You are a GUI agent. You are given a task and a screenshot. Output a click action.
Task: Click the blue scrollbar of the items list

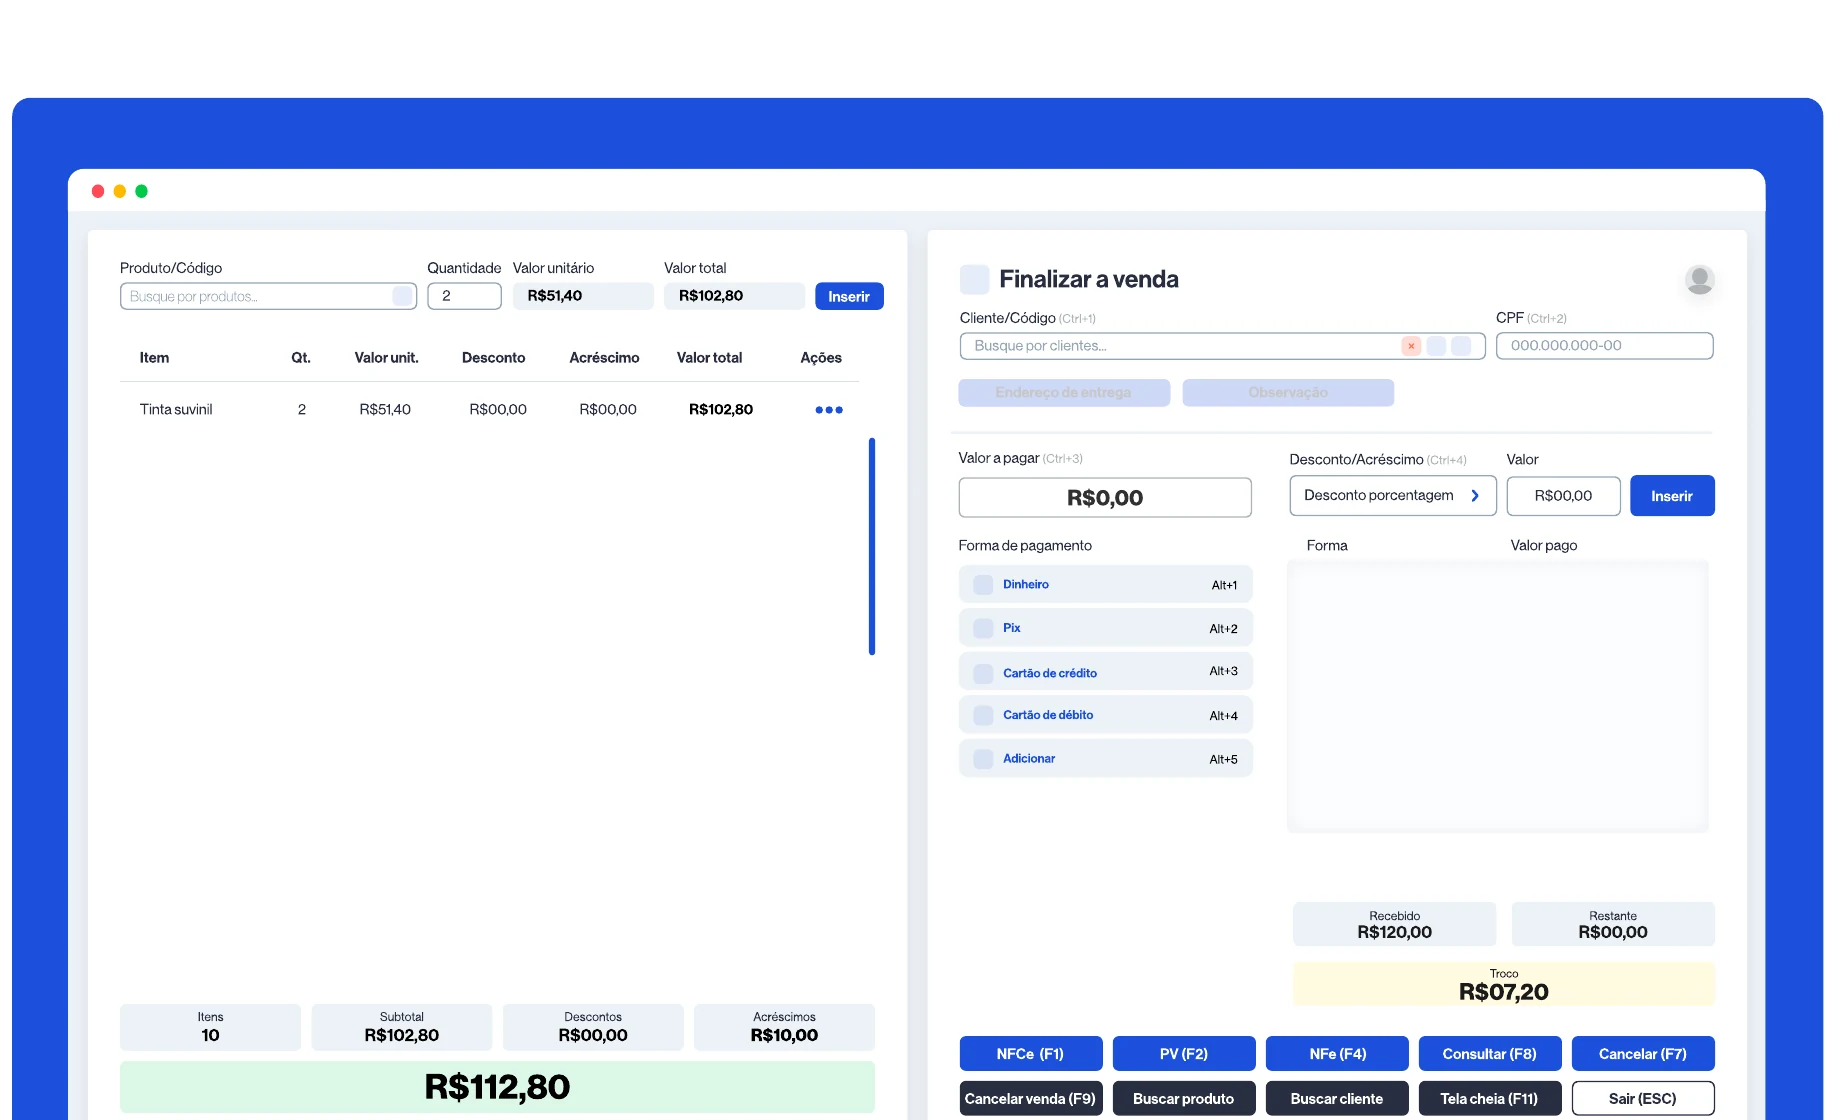point(872,547)
